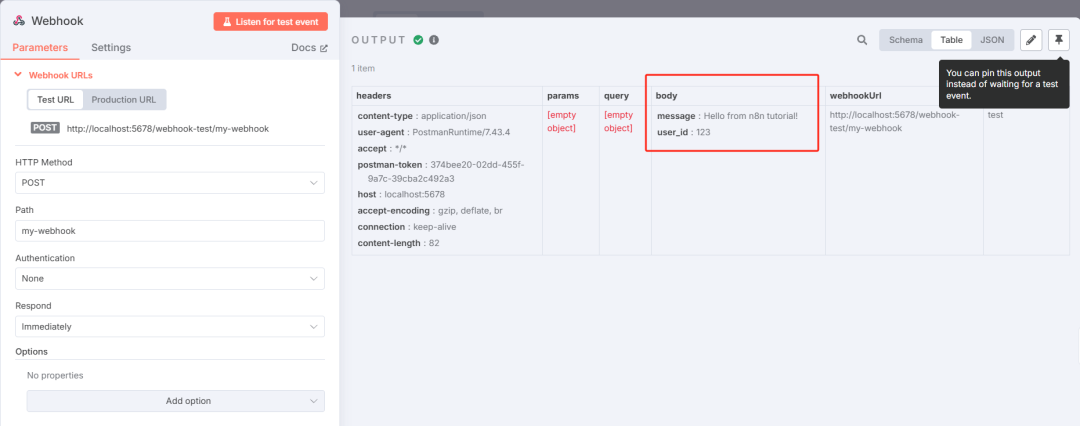The width and height of the screenshot is (1080, 426).
Task: Click the Docs external link icon
Action: (324, 48)
